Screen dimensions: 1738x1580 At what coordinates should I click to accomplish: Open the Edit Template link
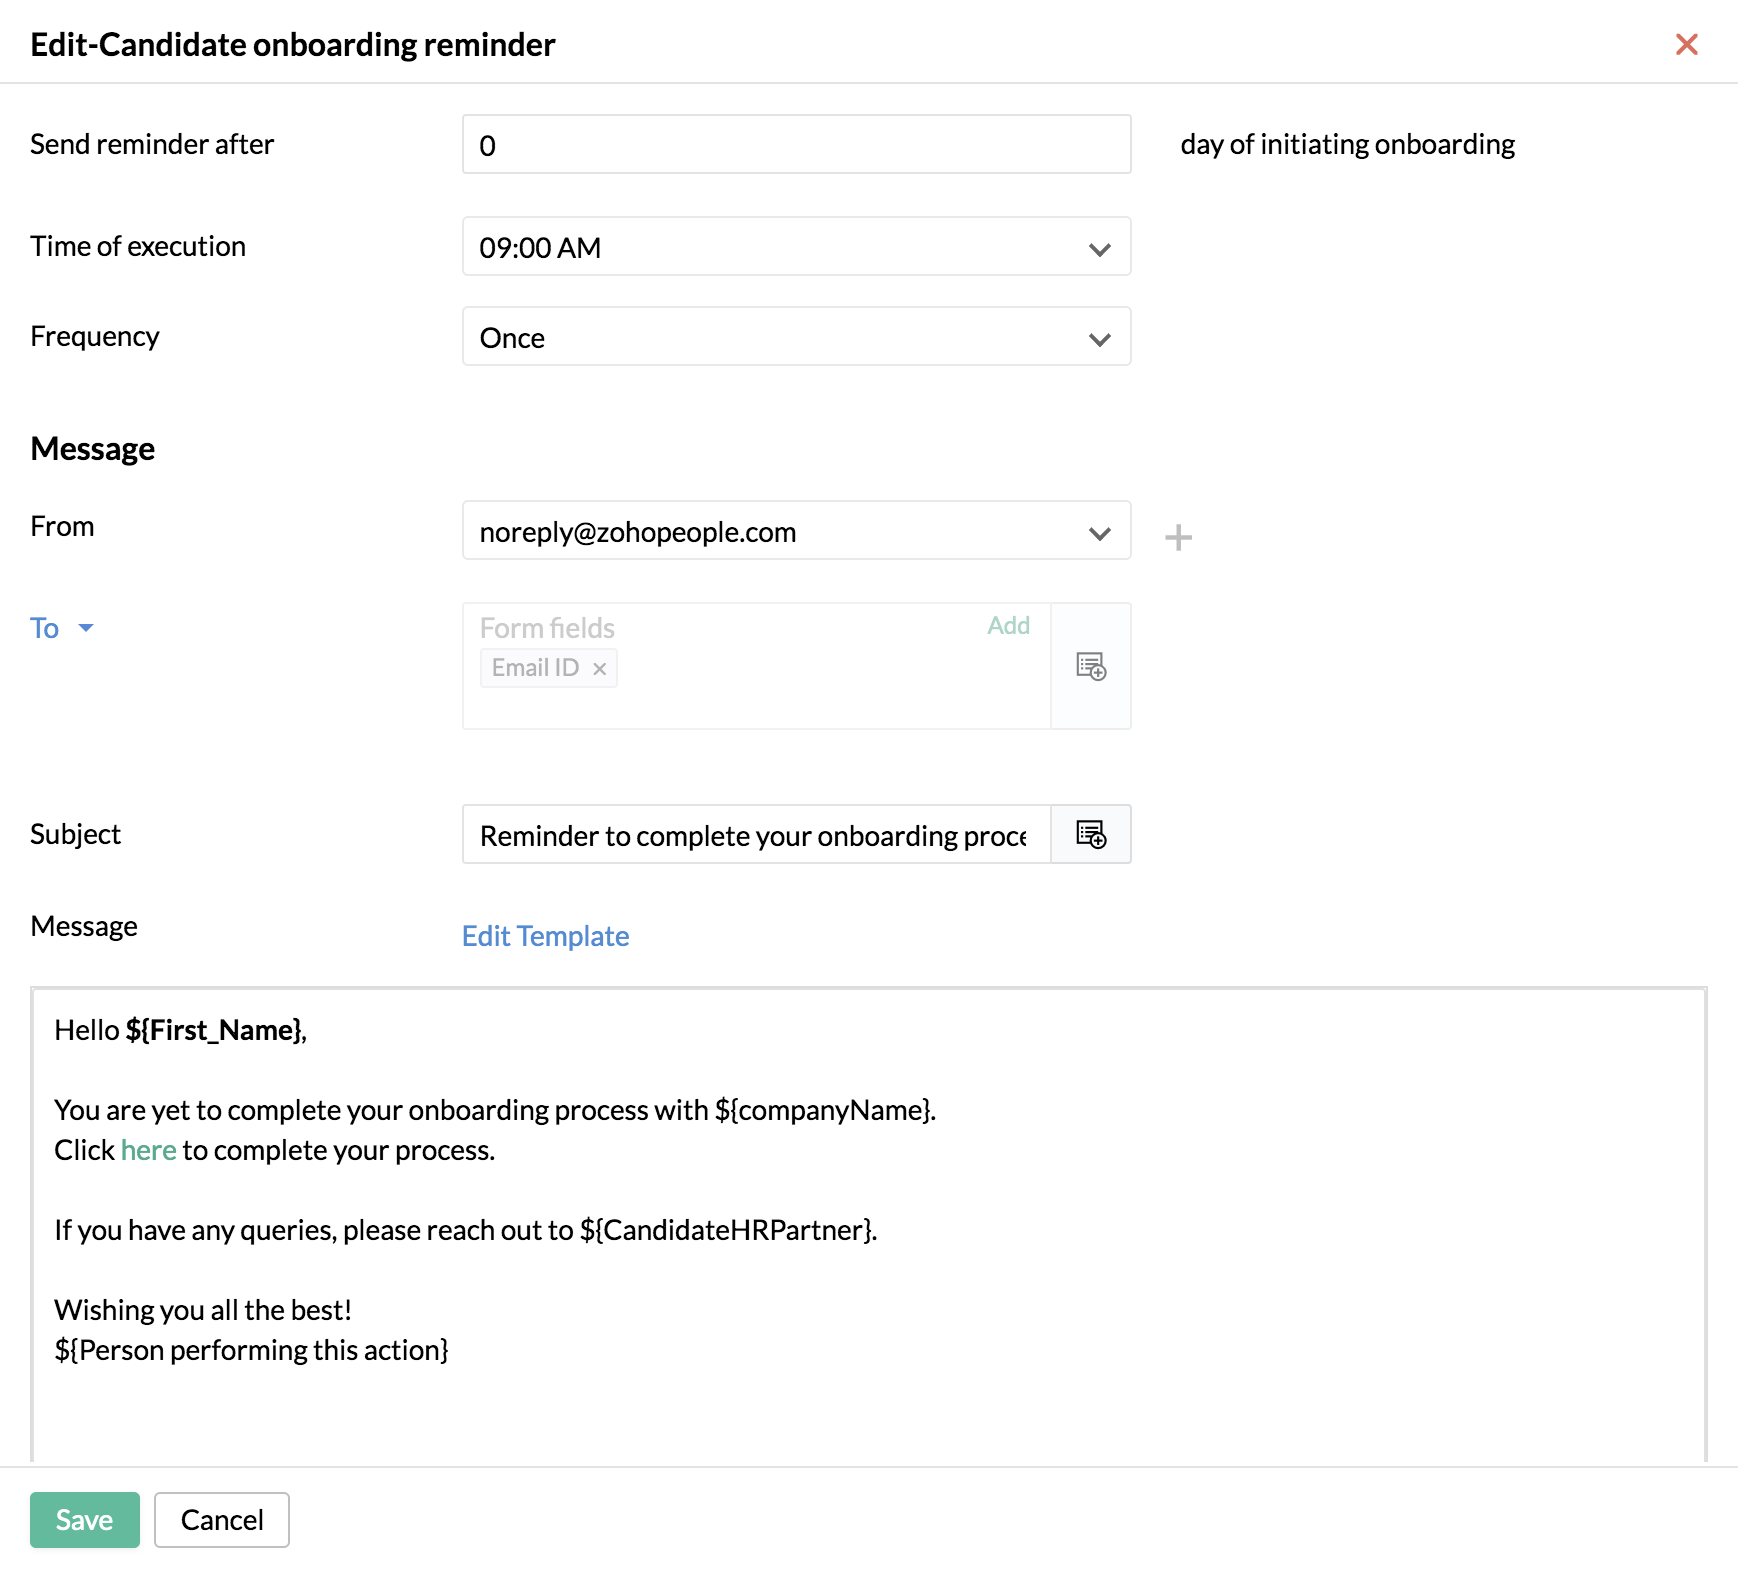pyautogui.click(x=545, y=936)
